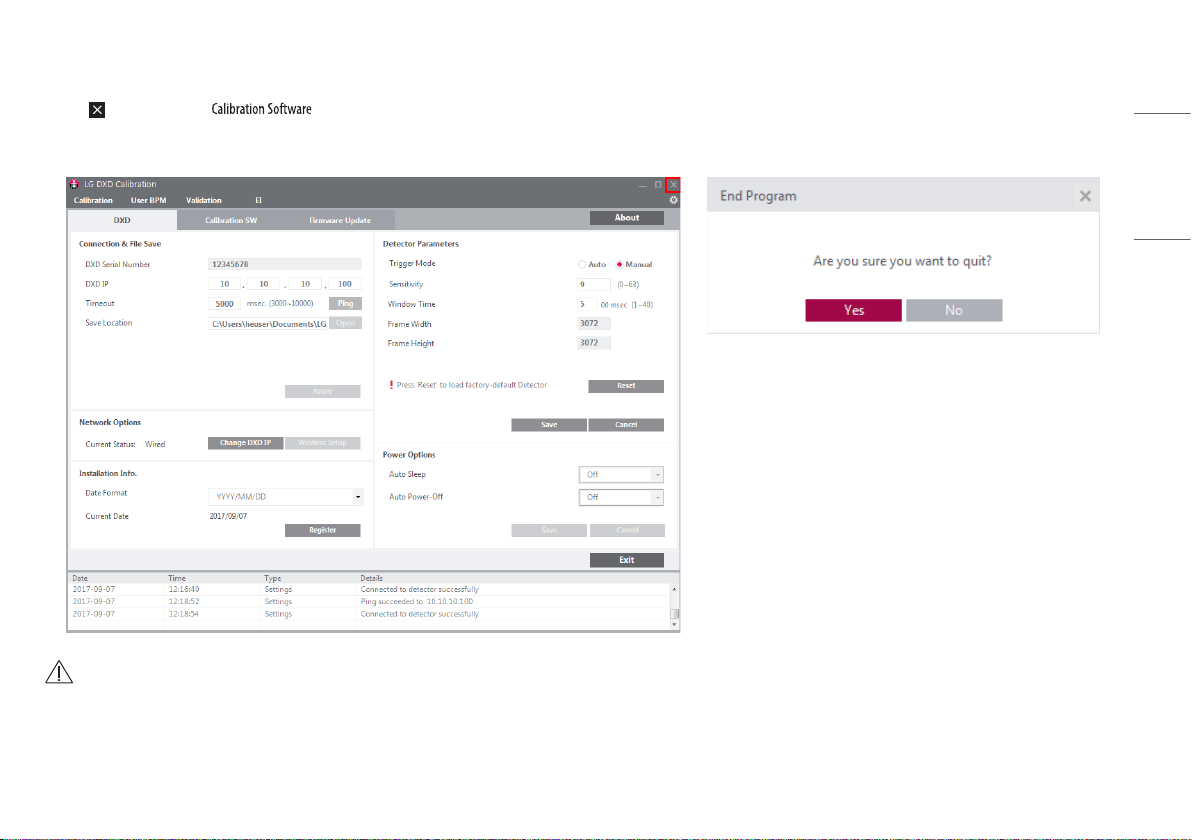Click the Timeout value field
This screenshot has height=840, width=1192.
point(224,304)
